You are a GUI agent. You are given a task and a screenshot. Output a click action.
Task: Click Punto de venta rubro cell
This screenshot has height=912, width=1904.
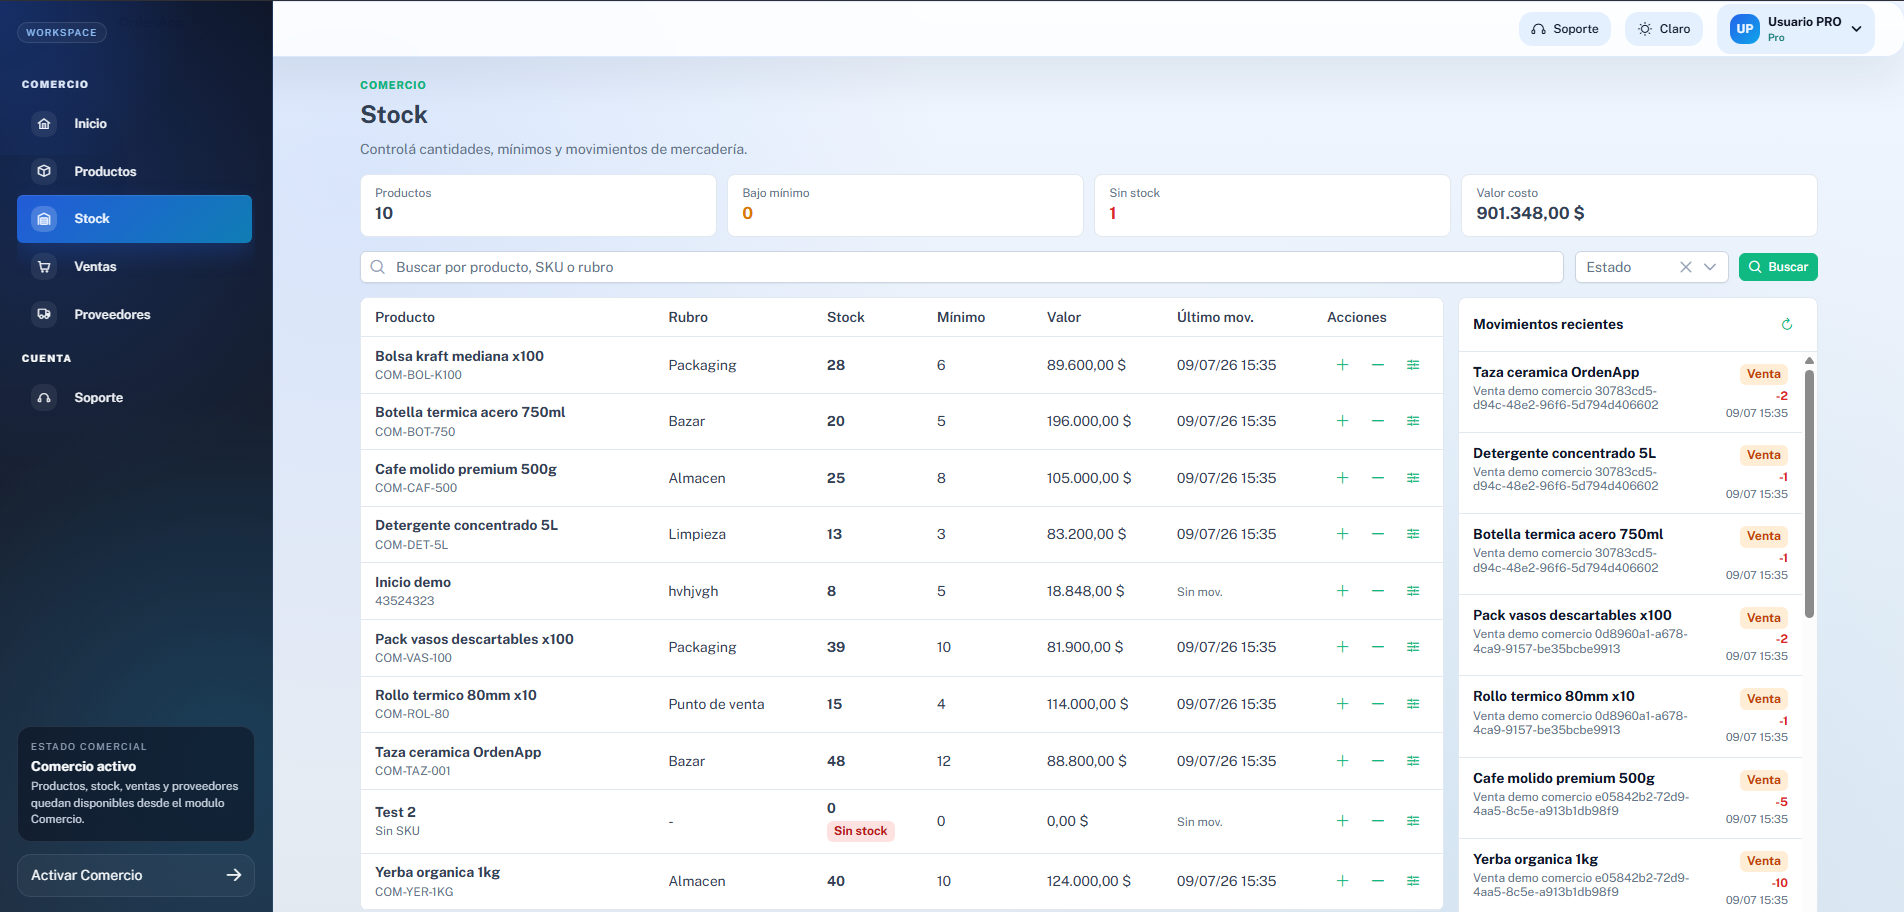pos(716,704)
